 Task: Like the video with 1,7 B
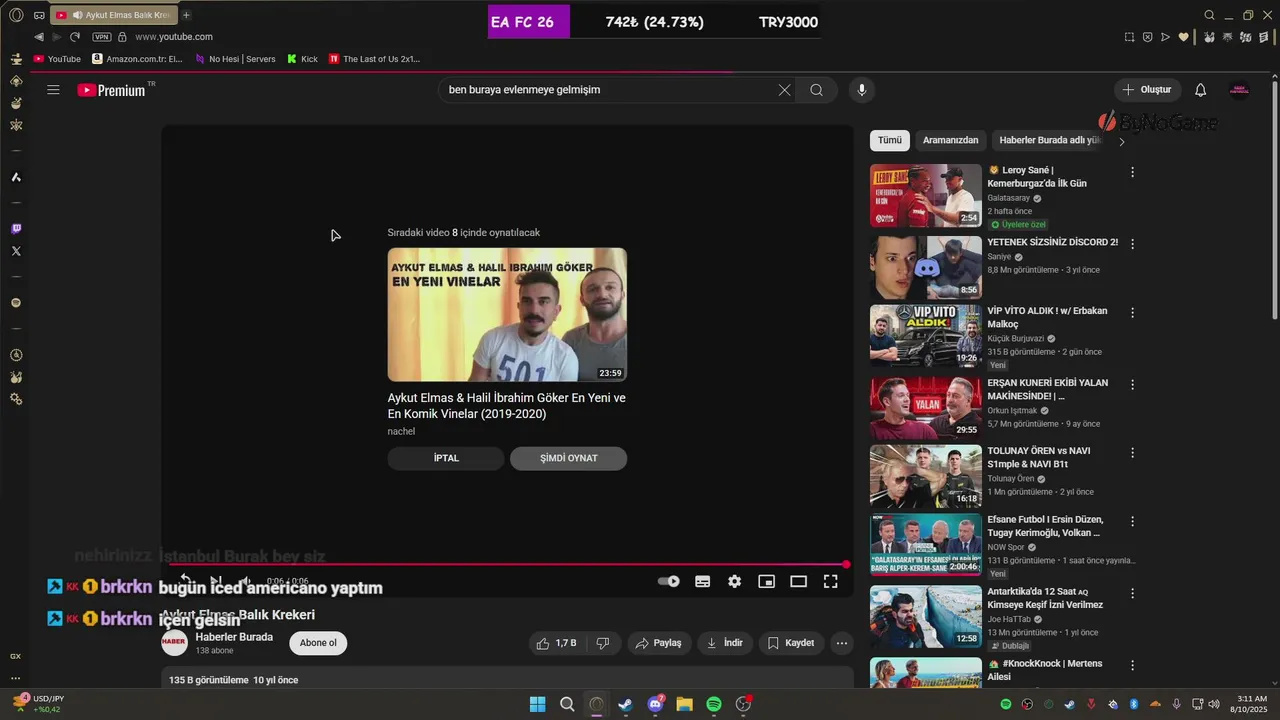(557, 643)
